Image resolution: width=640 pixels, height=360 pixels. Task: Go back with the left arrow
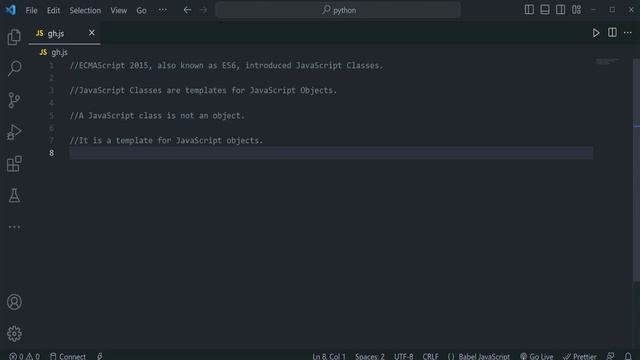(187, 10)
